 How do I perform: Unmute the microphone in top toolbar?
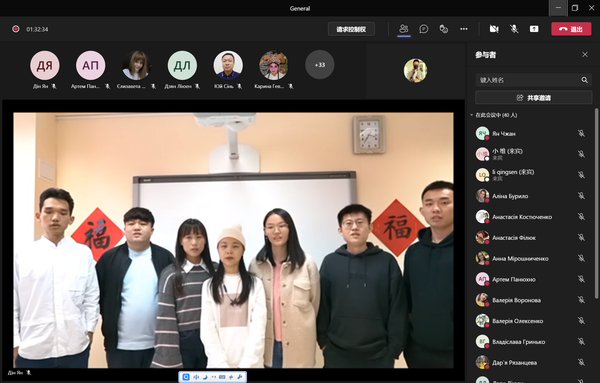pyautogui.click(x=514, y=29)
